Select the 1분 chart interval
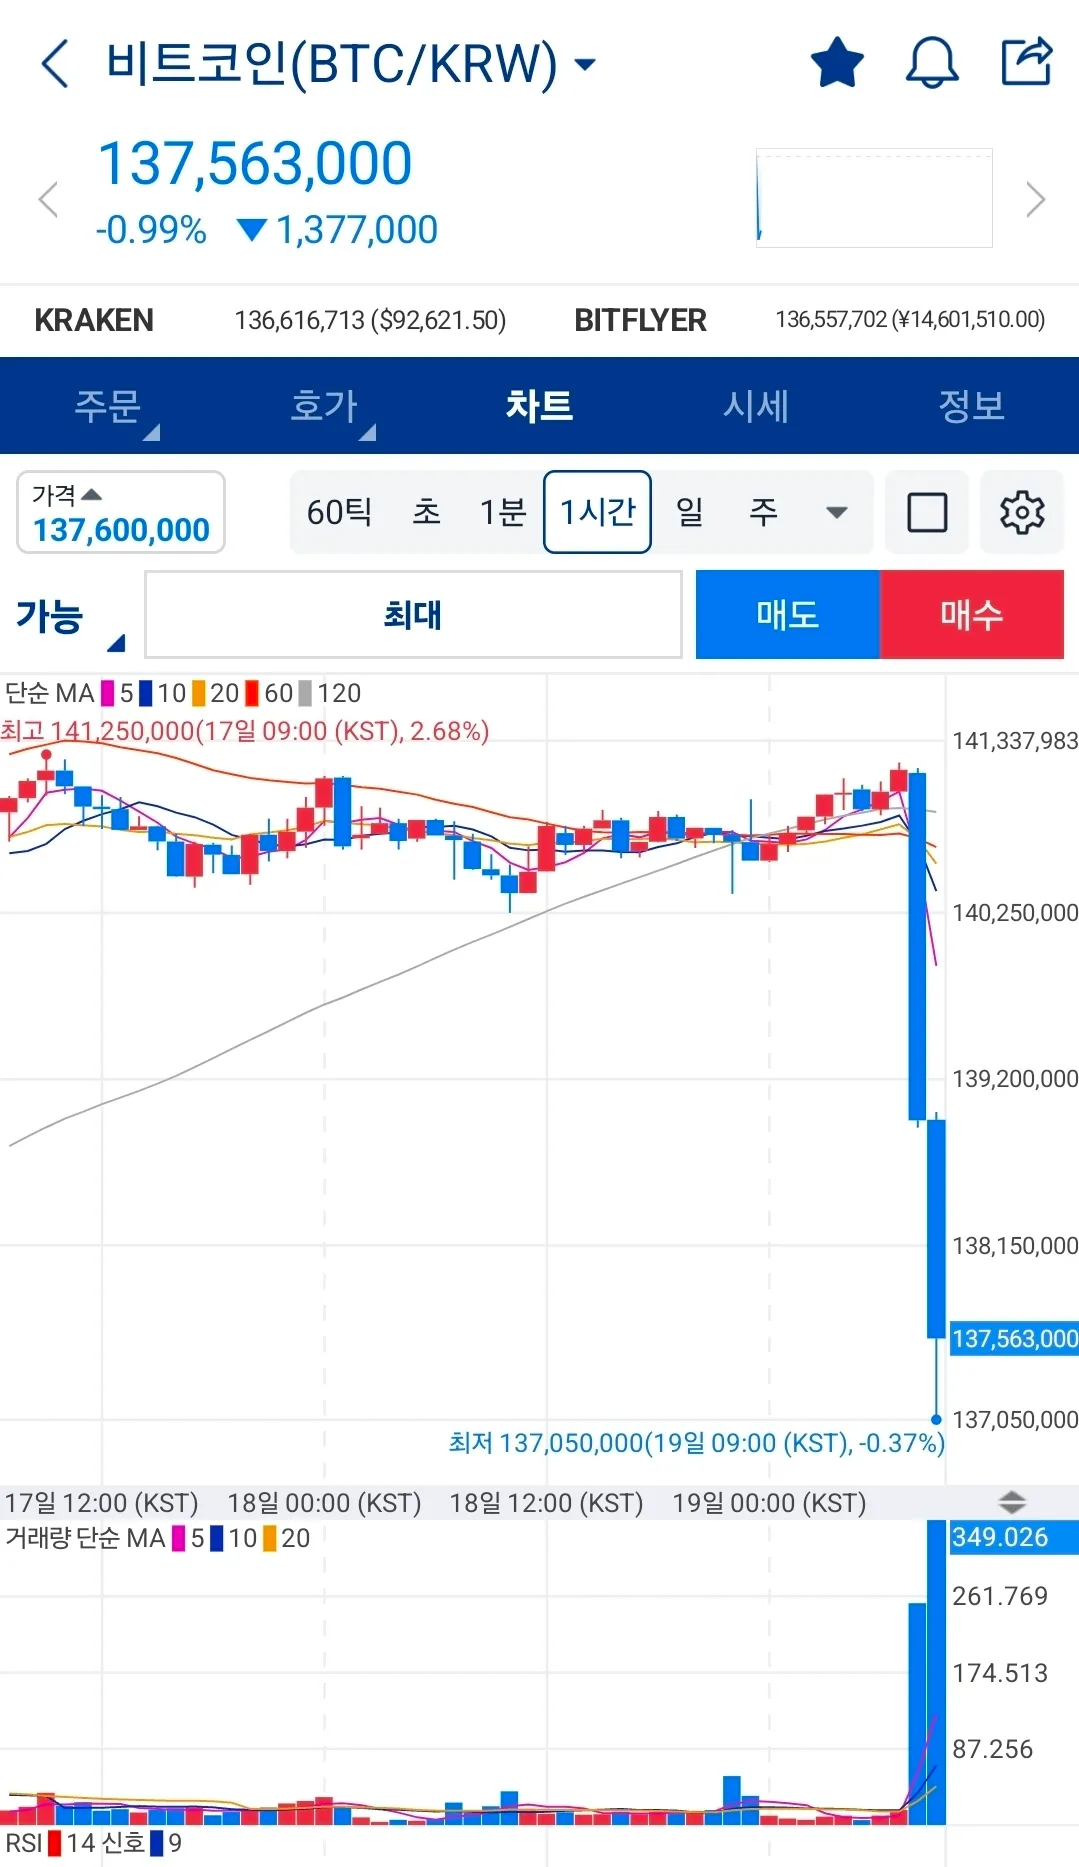This screenshot has width=1079, height=1867. (x=502, y=513)
